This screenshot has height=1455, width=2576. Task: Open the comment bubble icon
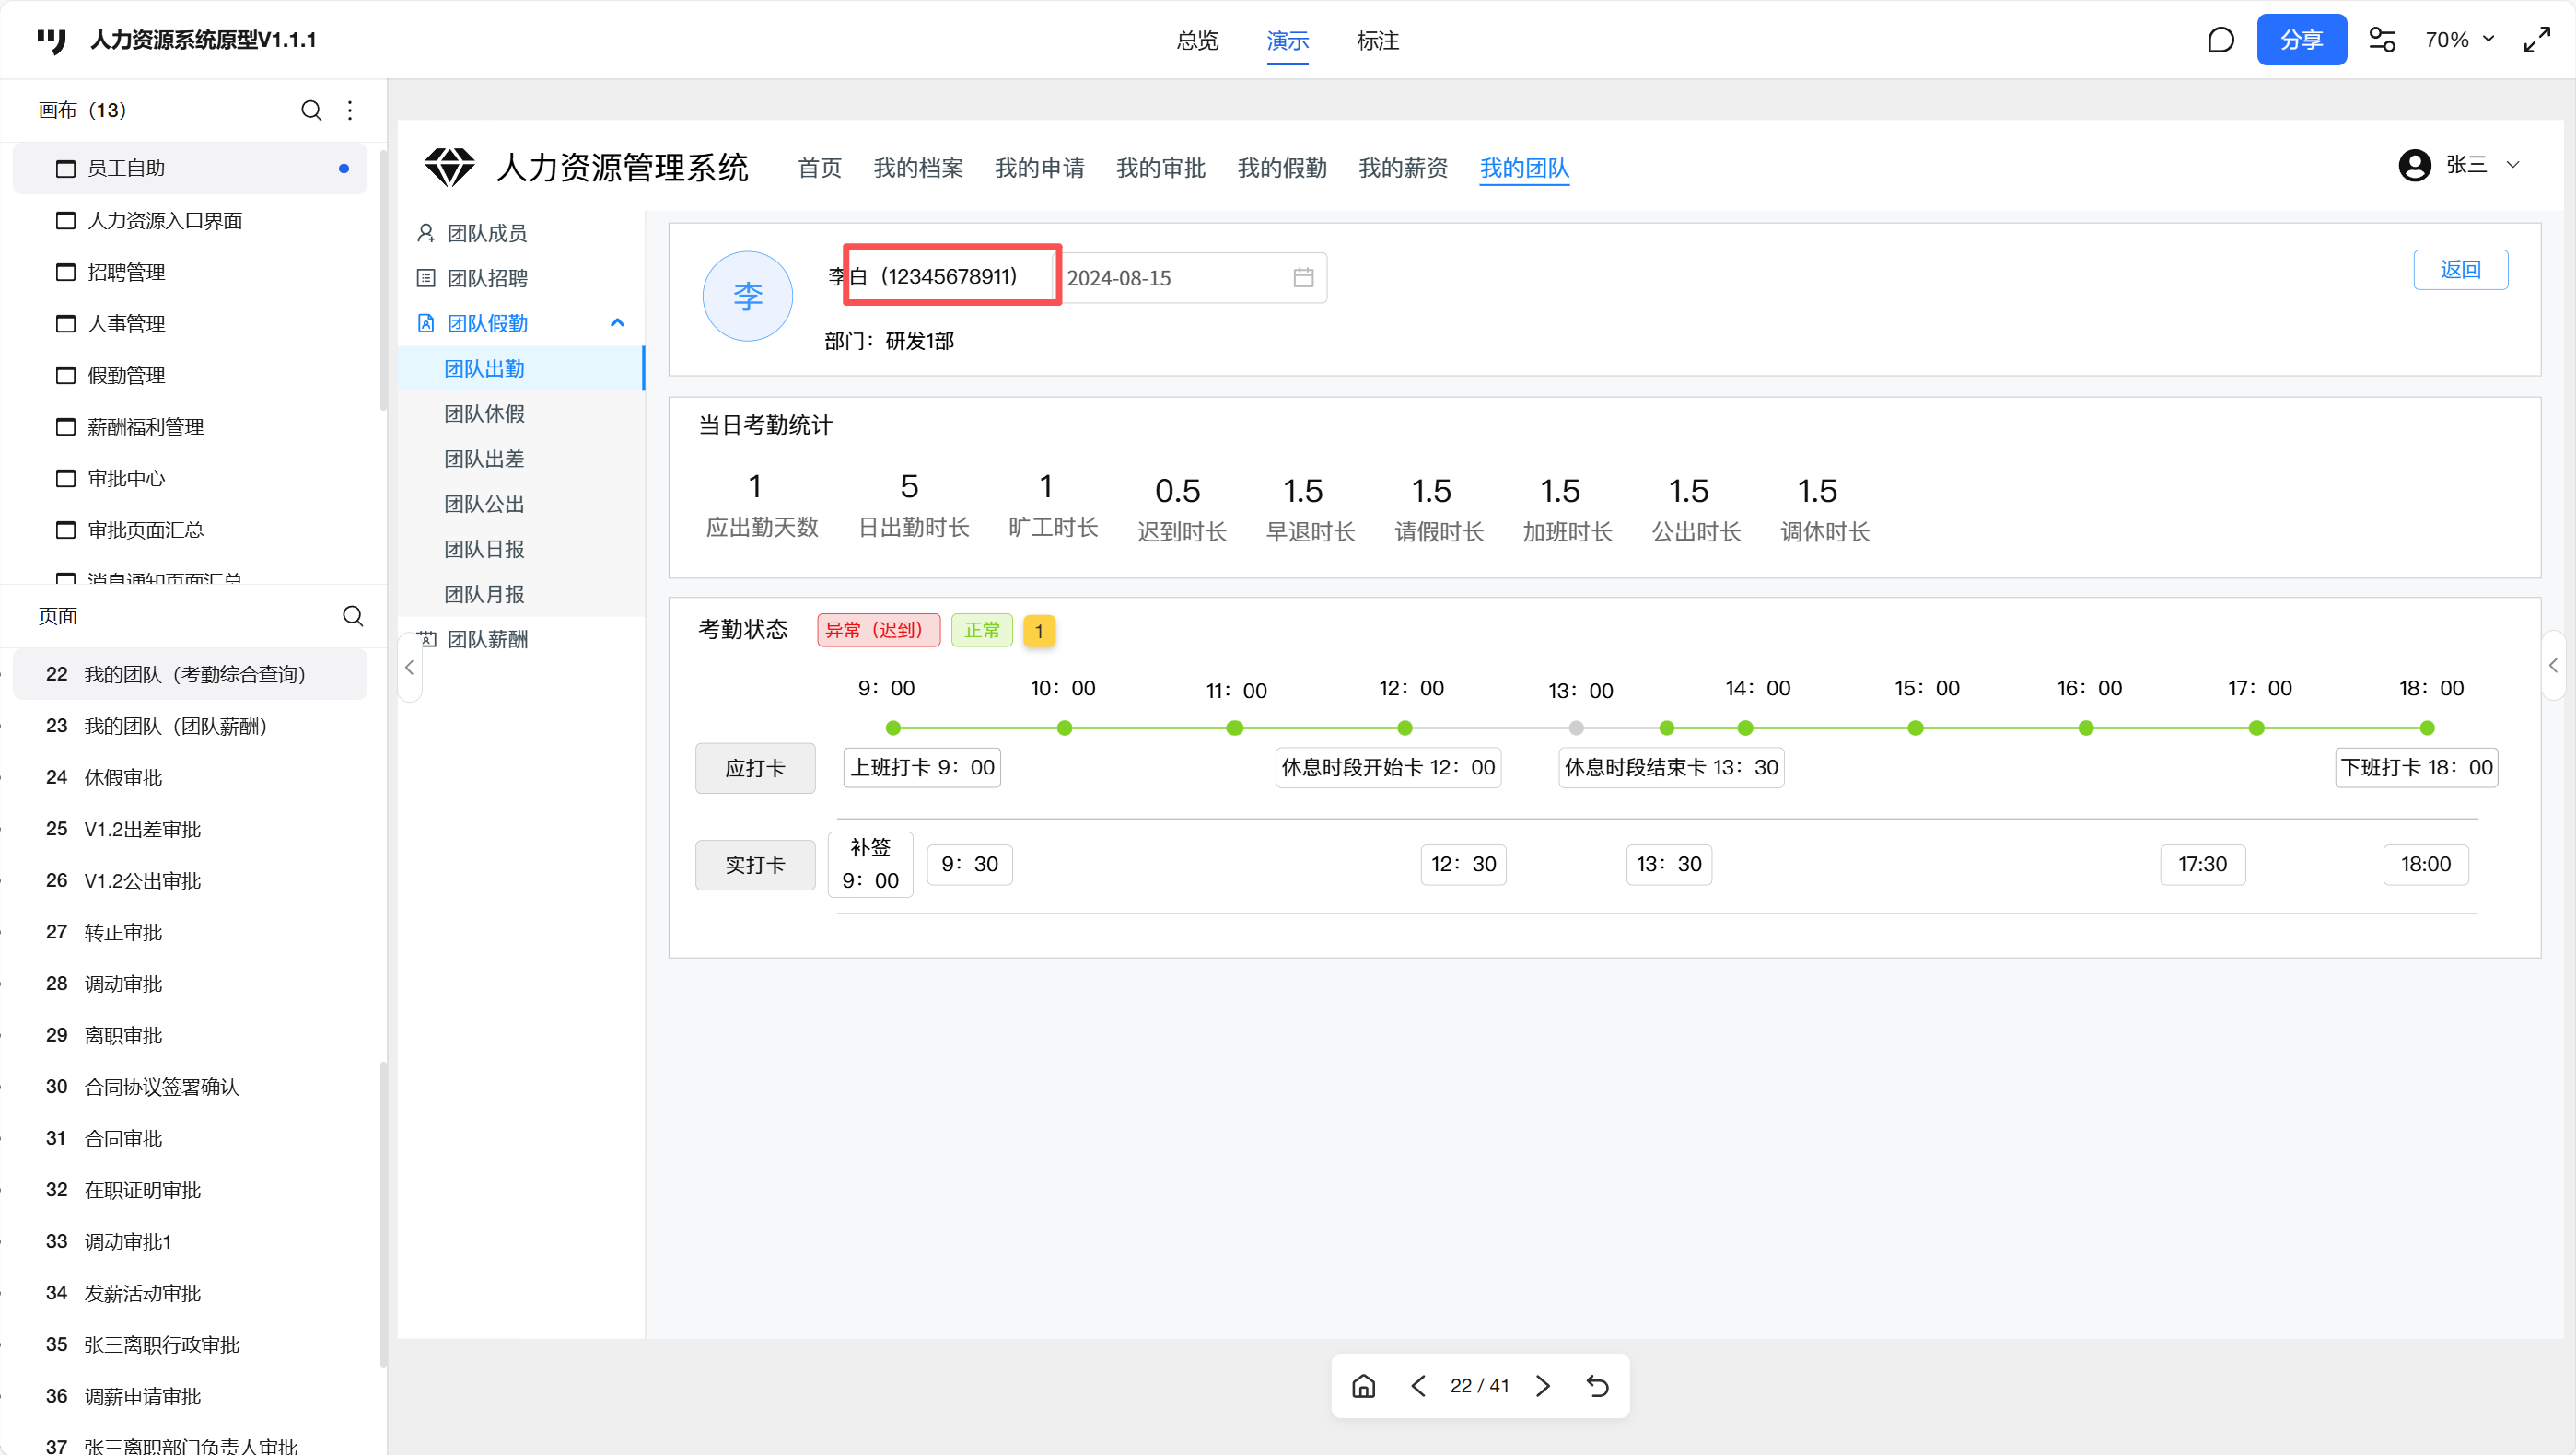click(x=2220, y=40)
